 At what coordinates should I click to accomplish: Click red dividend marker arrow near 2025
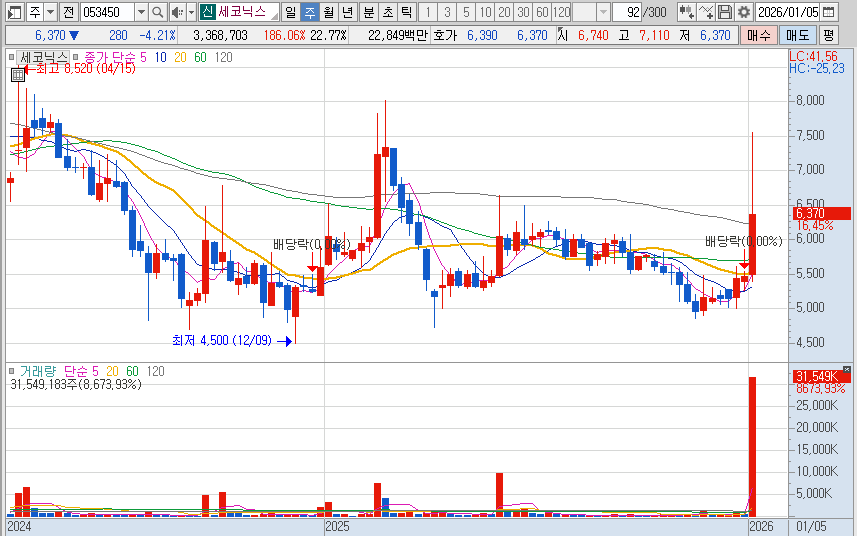point(312,268)
